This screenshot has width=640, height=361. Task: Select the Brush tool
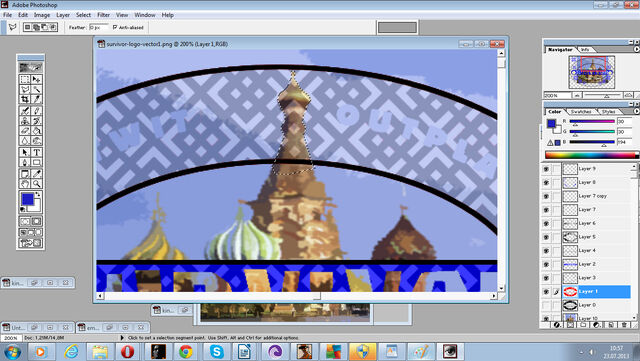36,111
